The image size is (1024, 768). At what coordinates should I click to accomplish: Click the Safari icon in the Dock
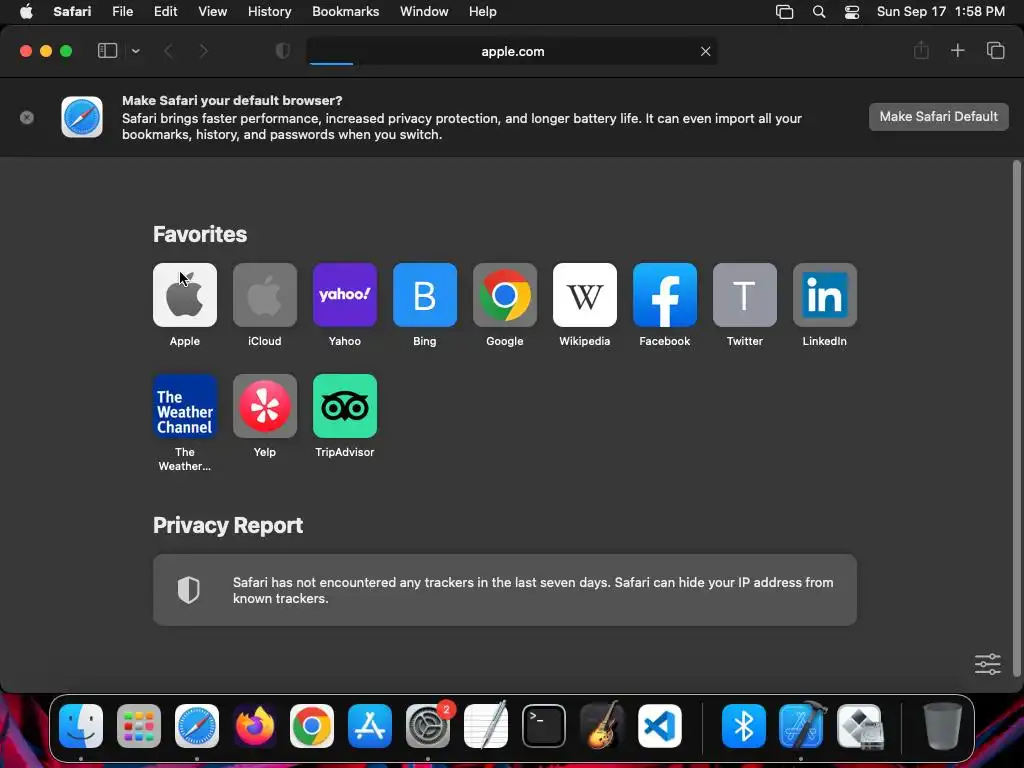(197, 726)
